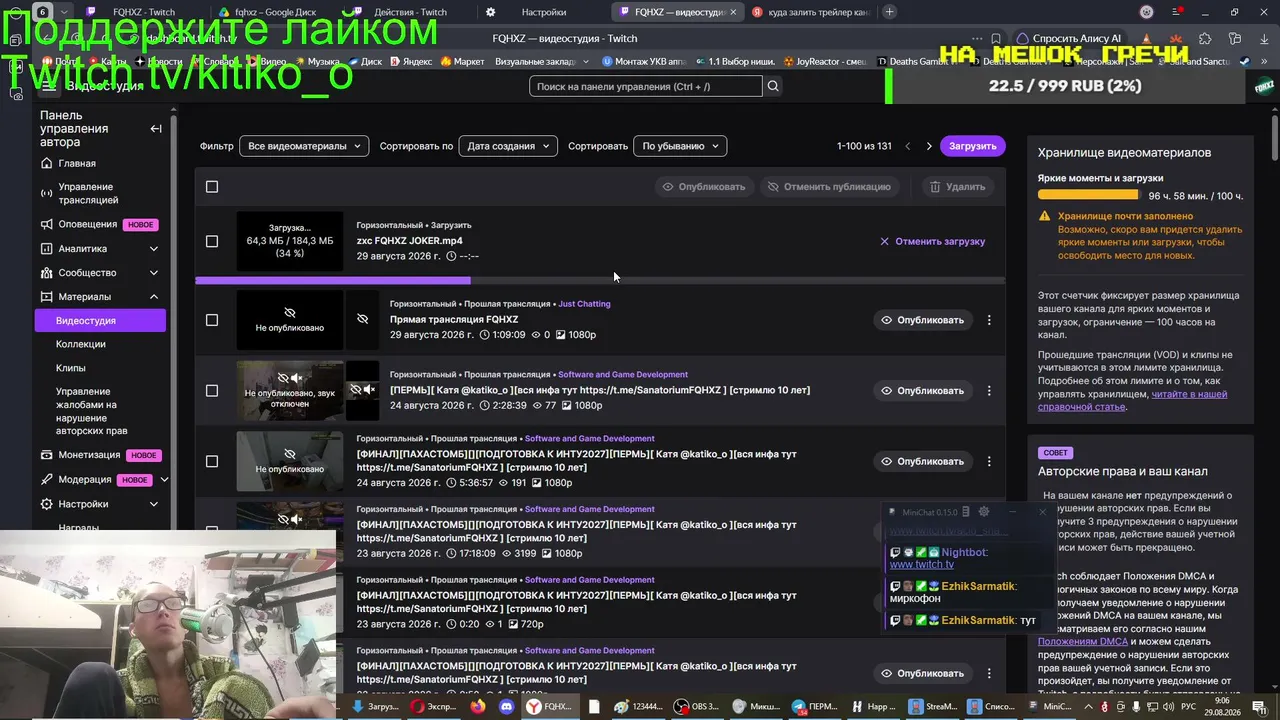Collapse the Материалы section chevron
Image resolution: width=1280 pixels, height=720 pixels.
coord(154,297)
